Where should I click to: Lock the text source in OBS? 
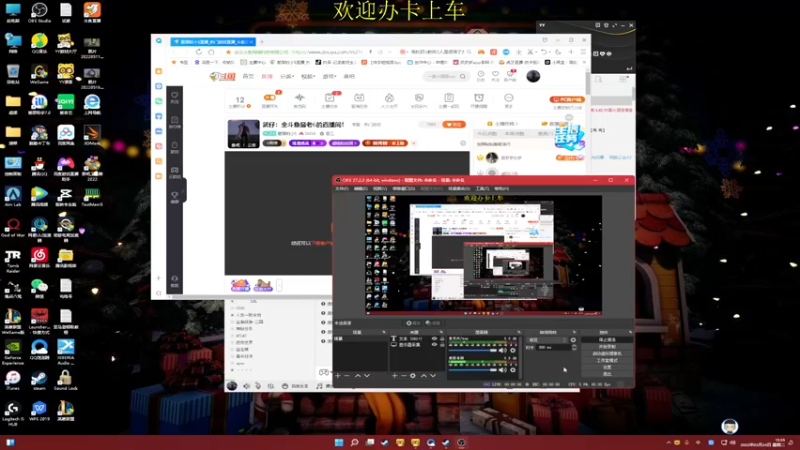[442, 339]
